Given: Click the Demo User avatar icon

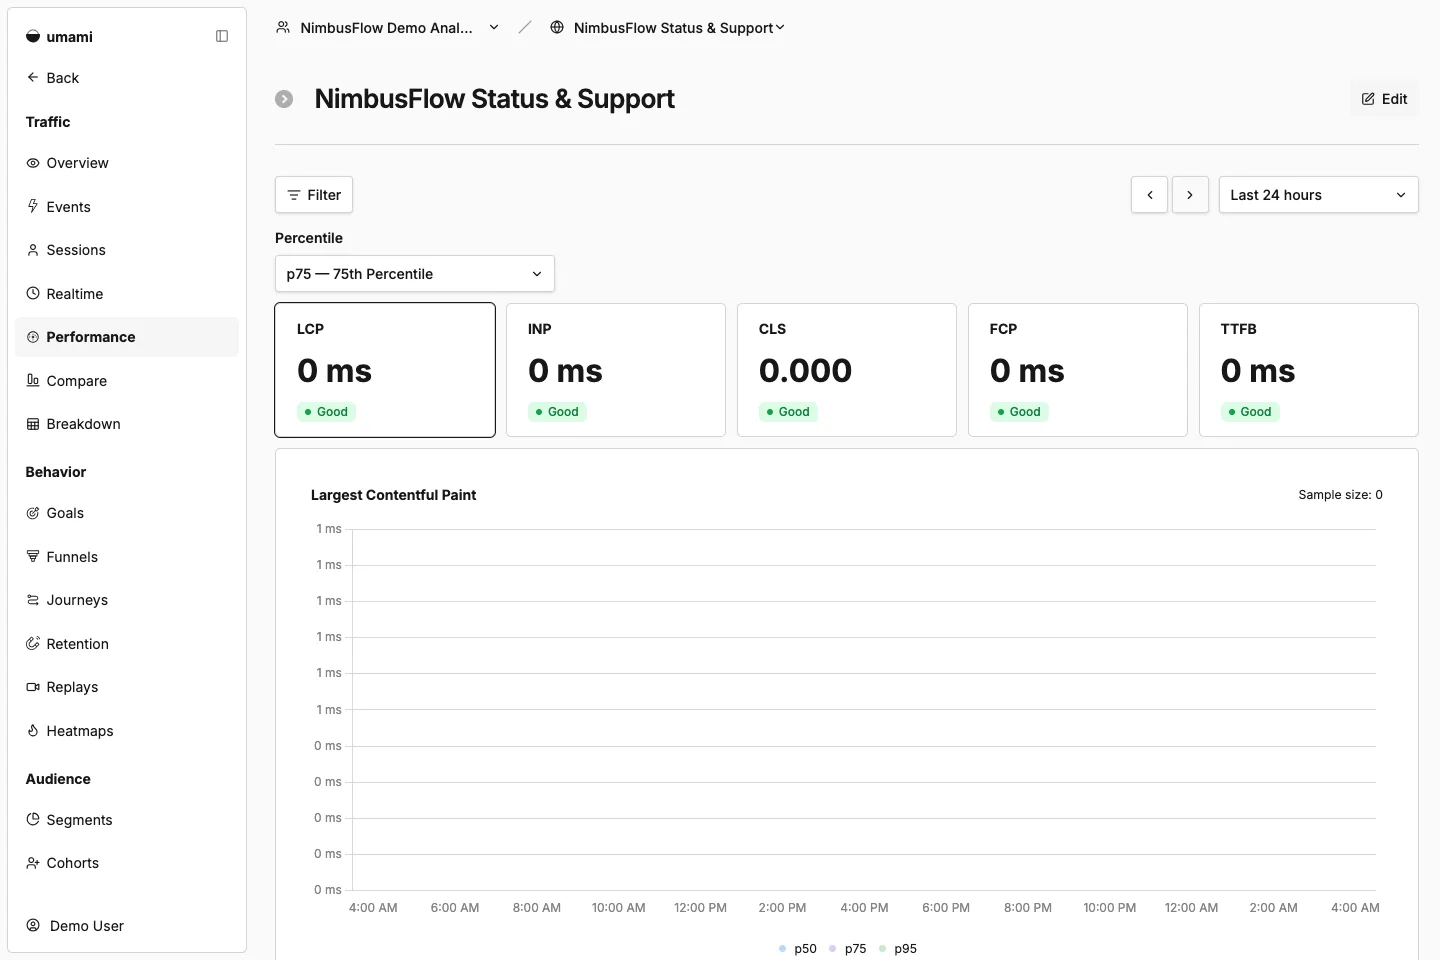Looking at the screenshot, I should [33, 925].
